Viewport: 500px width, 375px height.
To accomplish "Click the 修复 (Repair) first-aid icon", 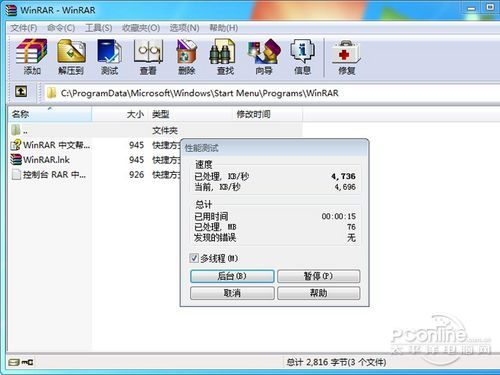I will click(x=347, y=57).
